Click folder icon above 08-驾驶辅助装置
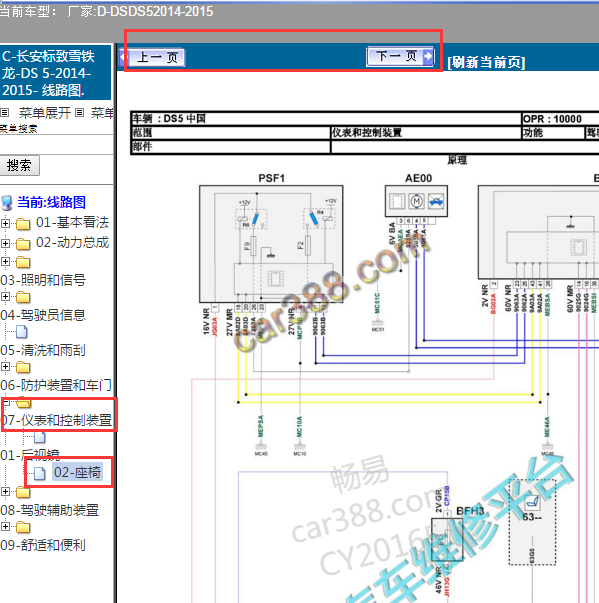The width and height of the screenshot is (599, 603). coord(23,492)
